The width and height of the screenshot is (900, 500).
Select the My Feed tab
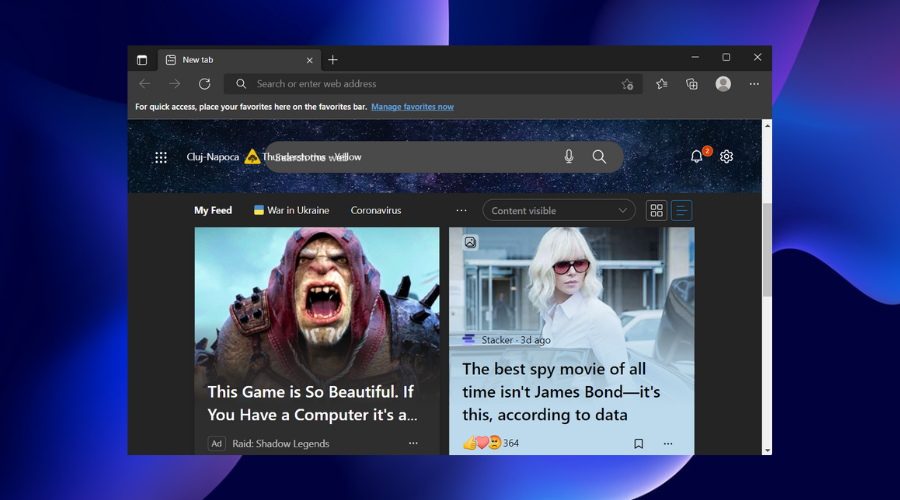tap(213, 210)
